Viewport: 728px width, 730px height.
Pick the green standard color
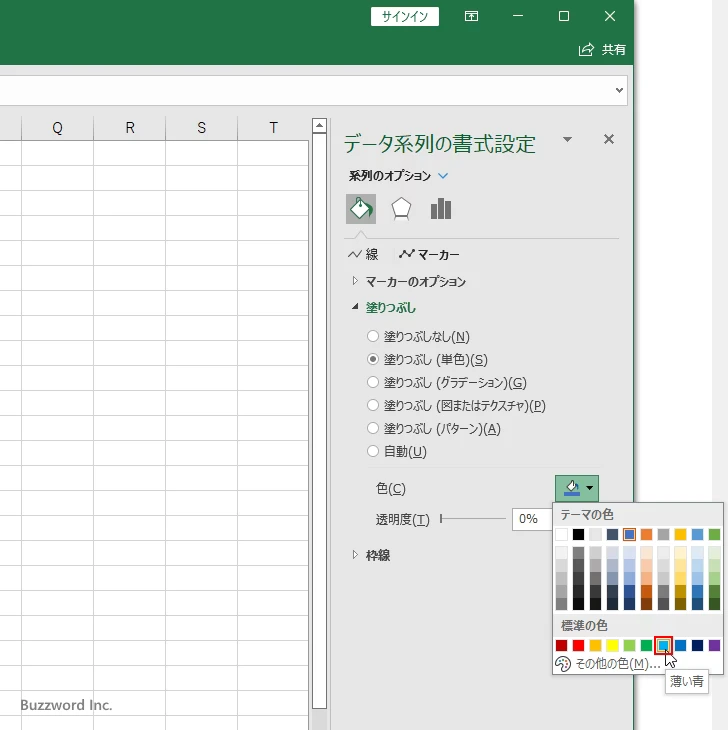(646, 645)
